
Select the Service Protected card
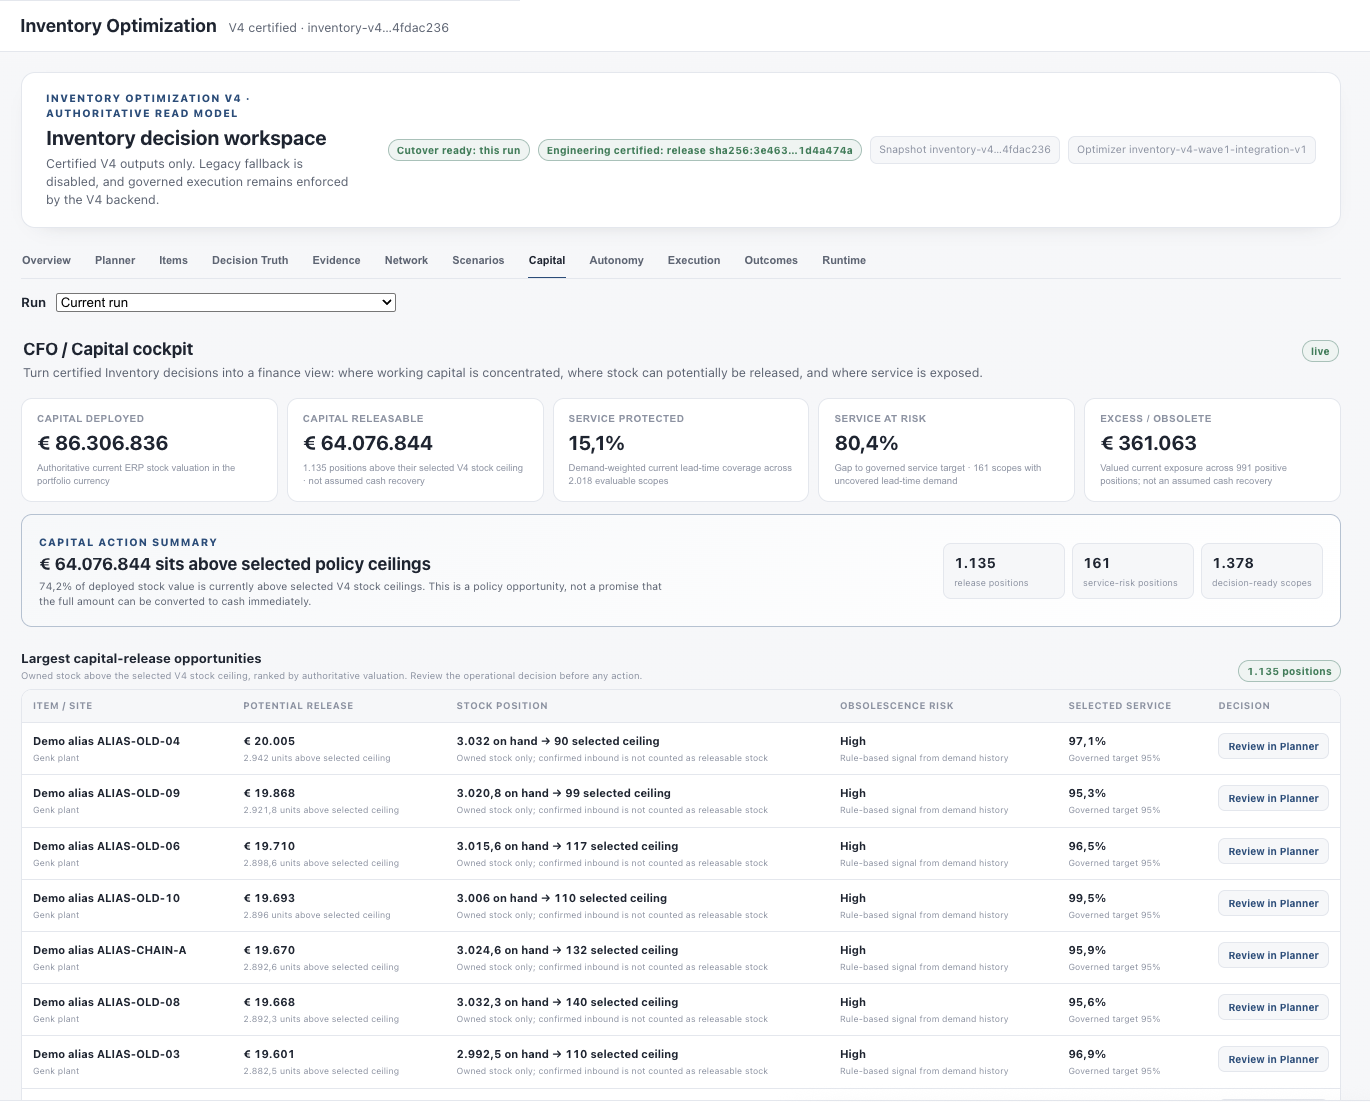[x=681, y=450]
